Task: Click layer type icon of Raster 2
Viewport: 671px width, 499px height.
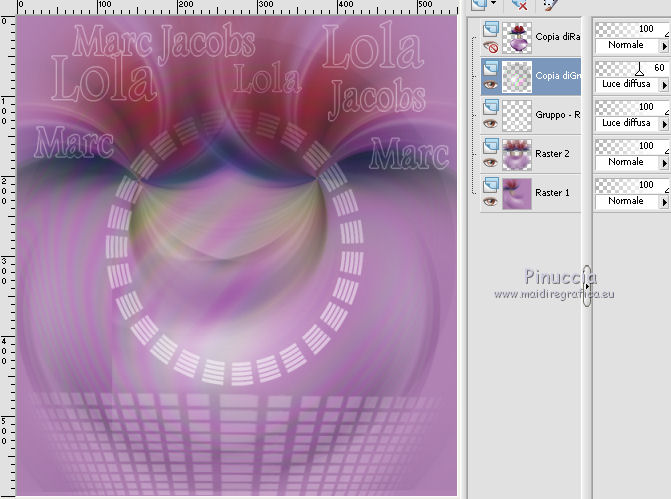Action: pyautogui.click(x=491, y=146)
